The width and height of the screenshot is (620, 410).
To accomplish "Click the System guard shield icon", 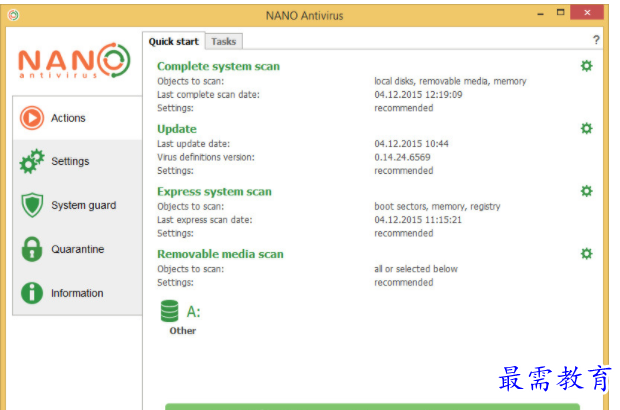I will 32,205.
